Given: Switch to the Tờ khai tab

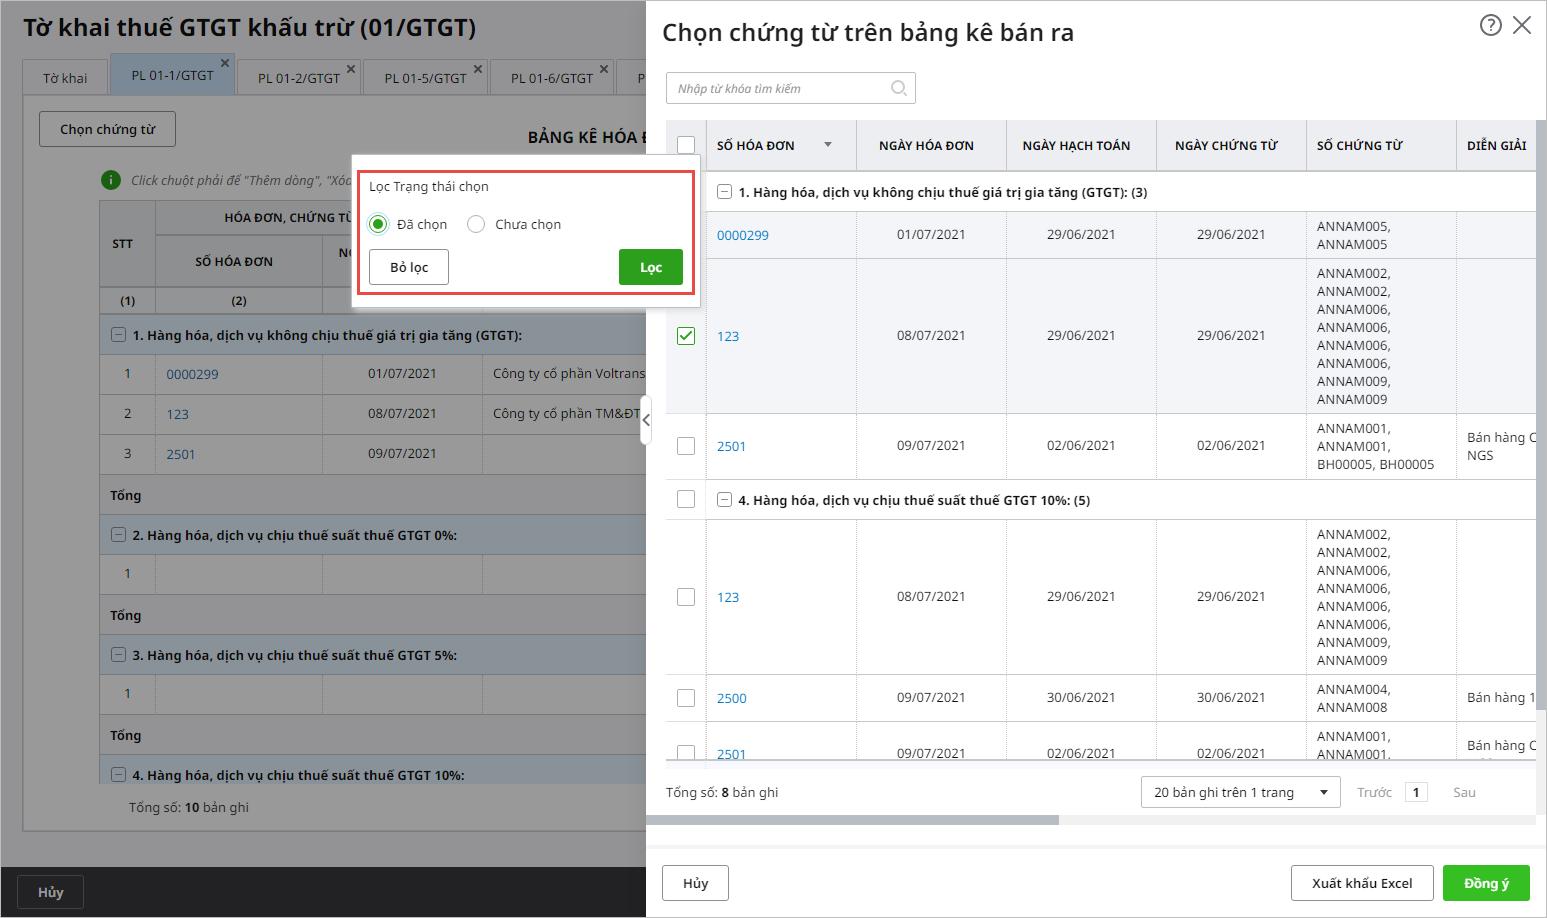Looking at the screenshot, I should (x=65, y=78).
